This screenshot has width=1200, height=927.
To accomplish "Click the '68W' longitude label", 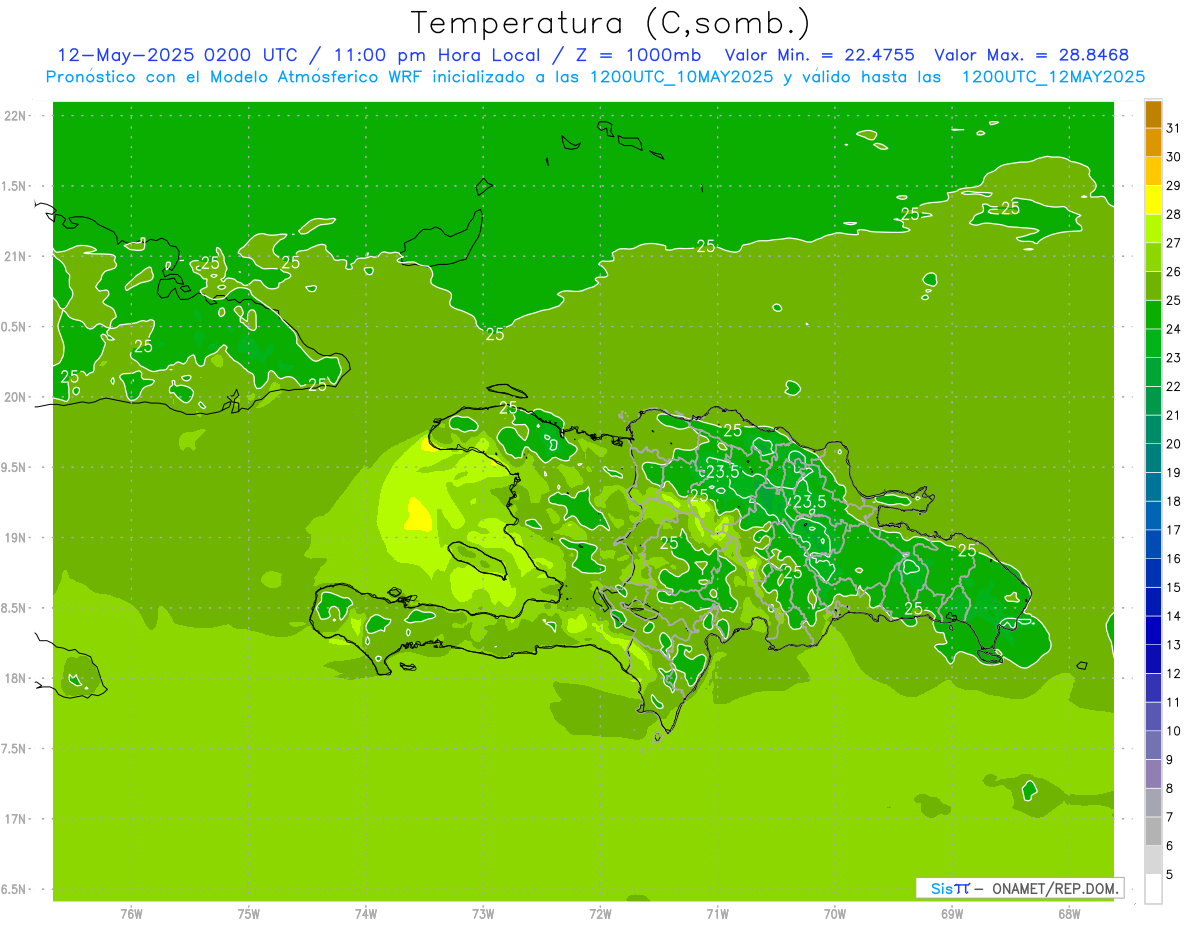I will (x=1068, y=914).
